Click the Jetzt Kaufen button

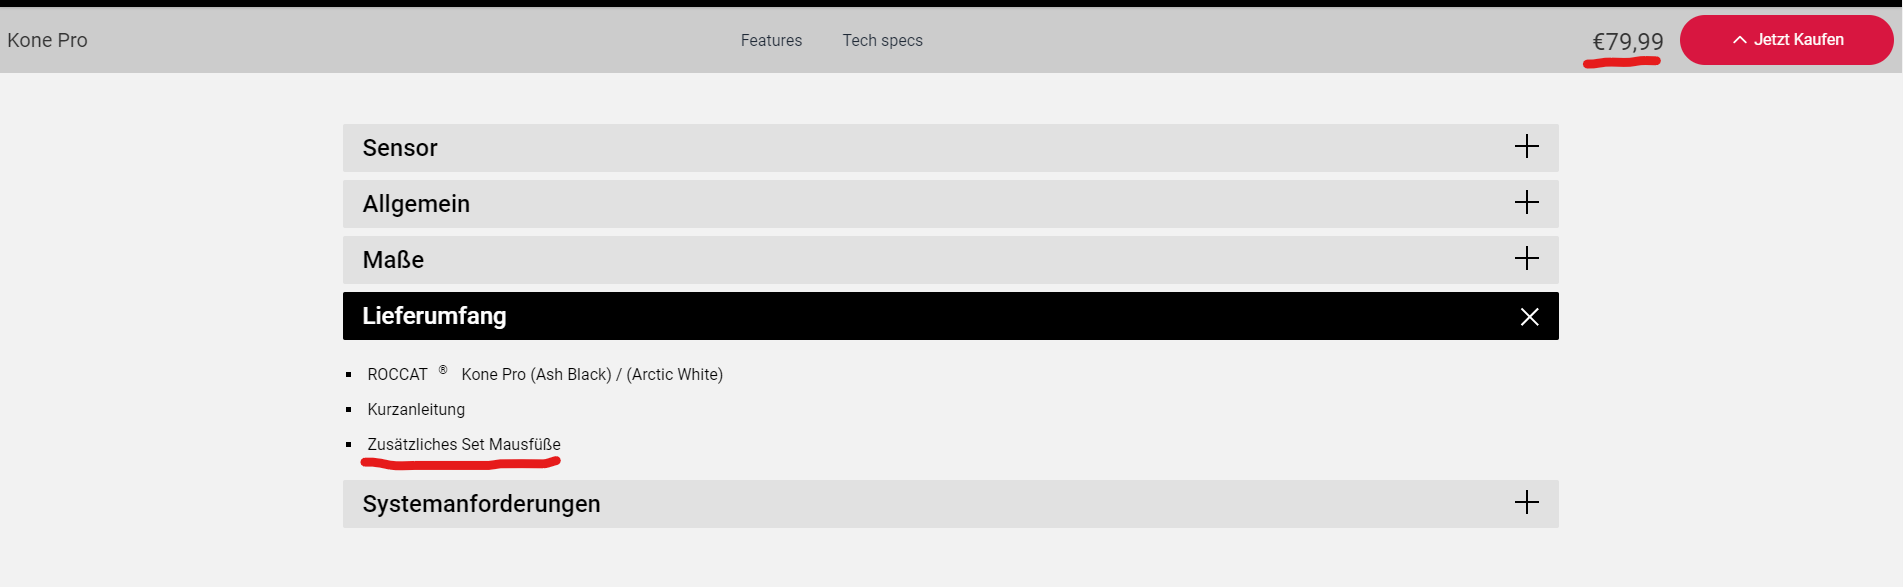click(1786, 40)
